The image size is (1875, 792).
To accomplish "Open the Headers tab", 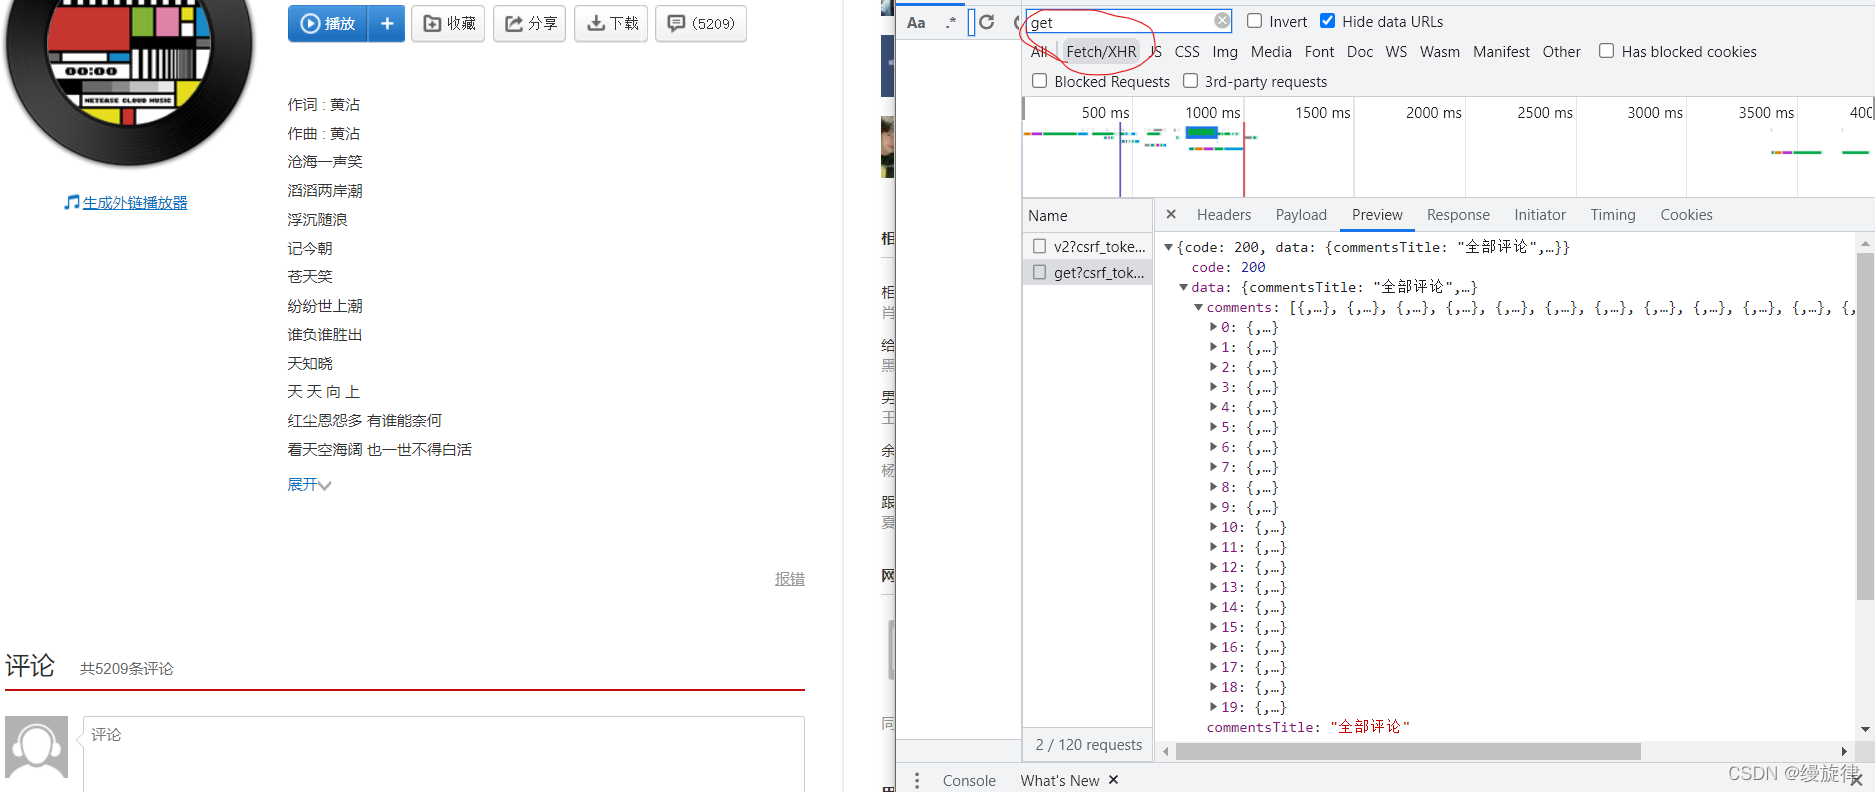I will 1224,215.
